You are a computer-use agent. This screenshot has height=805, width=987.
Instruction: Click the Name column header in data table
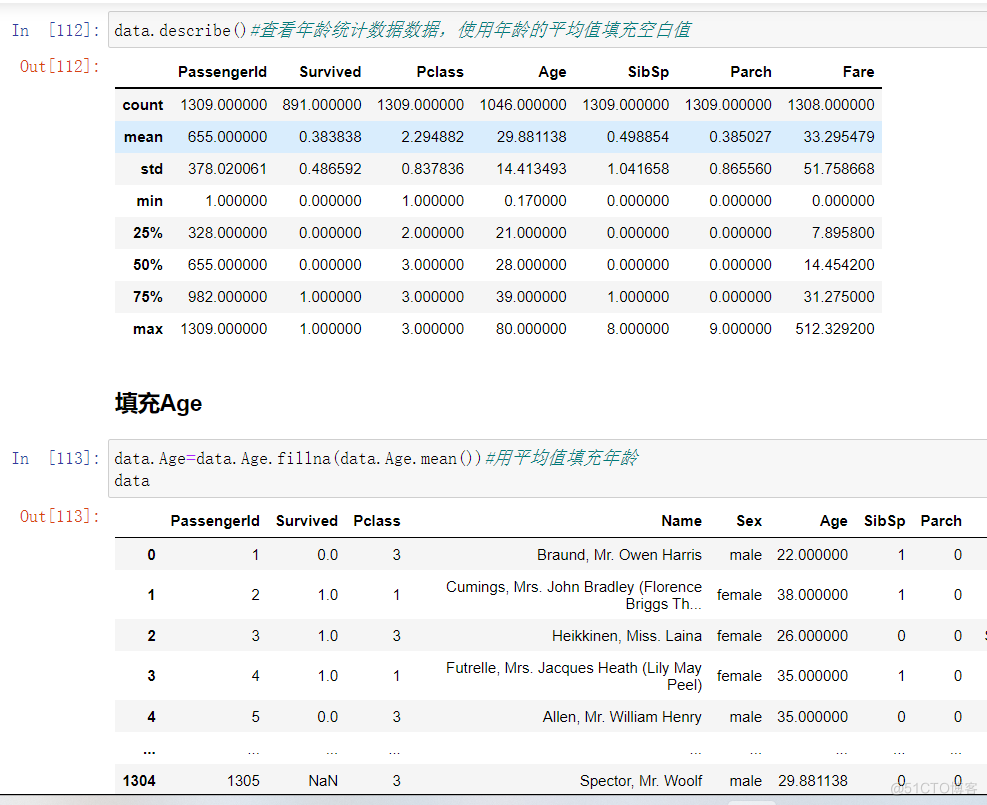681,521
